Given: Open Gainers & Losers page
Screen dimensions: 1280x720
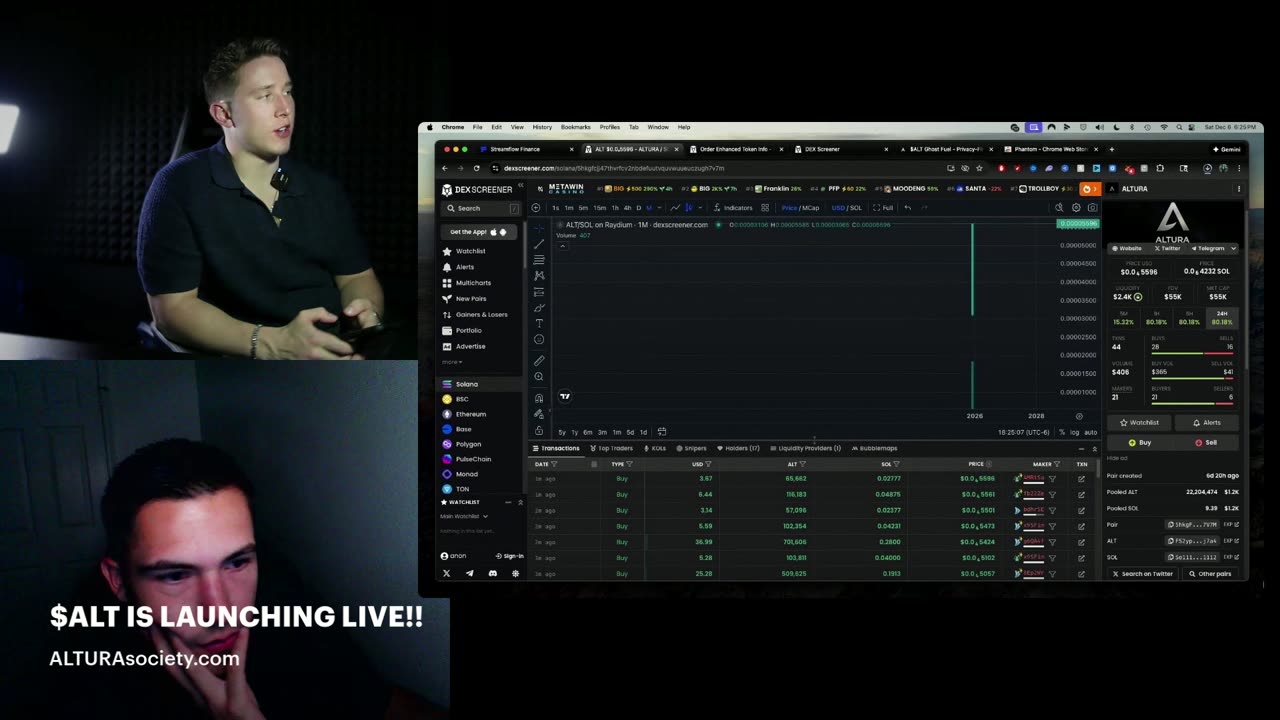Looking at the screenshot, I should coord(475,314).
